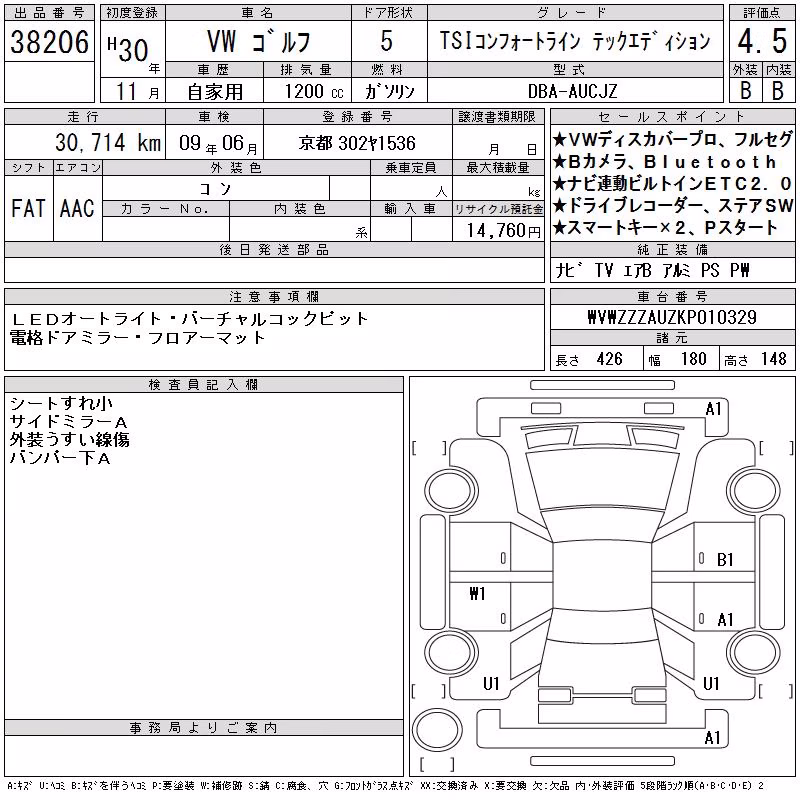Click recycling deposit 14,760円
This screenshot has width=800, height=800.
503,231
